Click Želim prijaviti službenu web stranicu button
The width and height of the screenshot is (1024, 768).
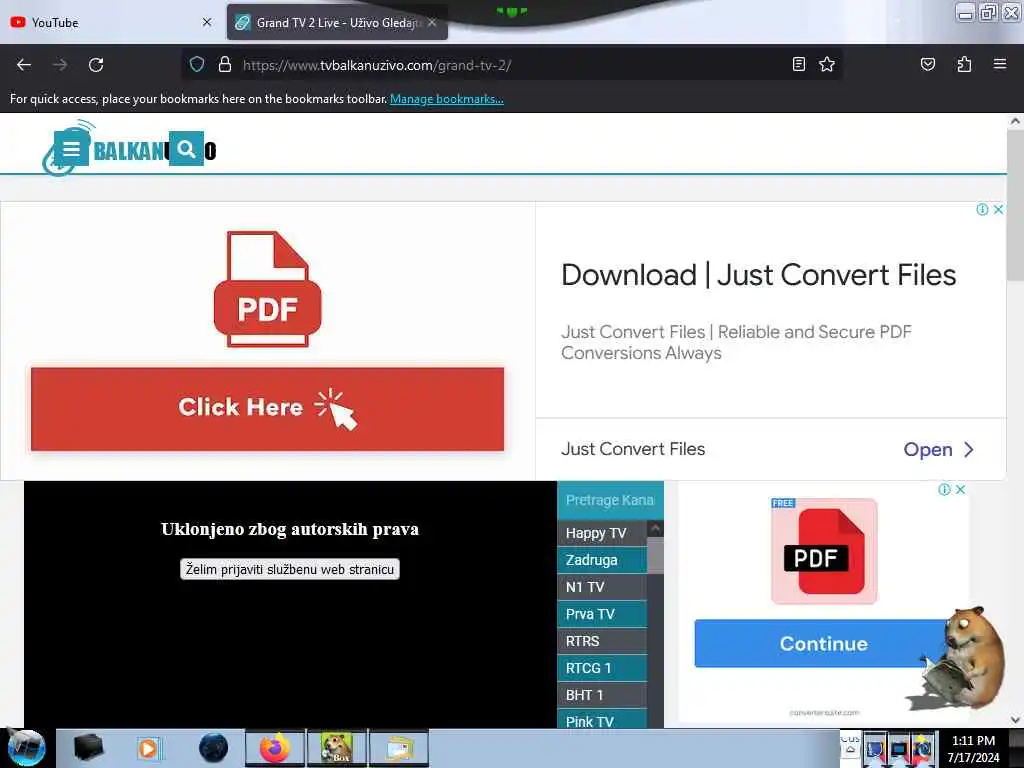[x=290, y=569]
